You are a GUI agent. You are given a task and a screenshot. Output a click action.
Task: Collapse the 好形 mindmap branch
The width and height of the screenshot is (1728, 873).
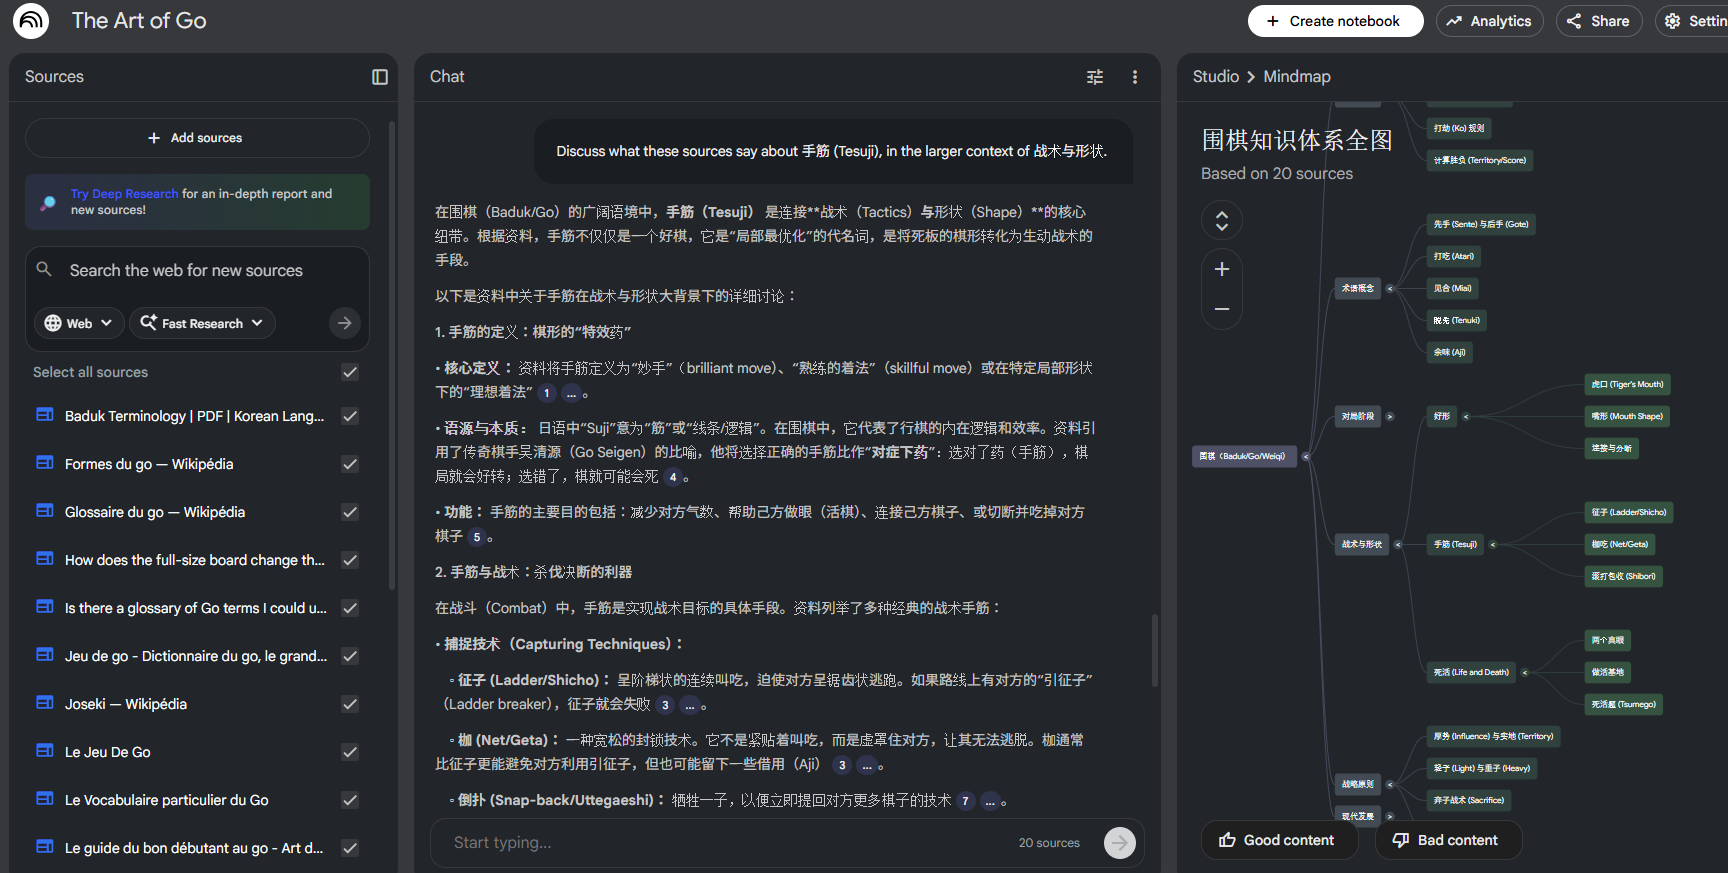[1466, 416]
